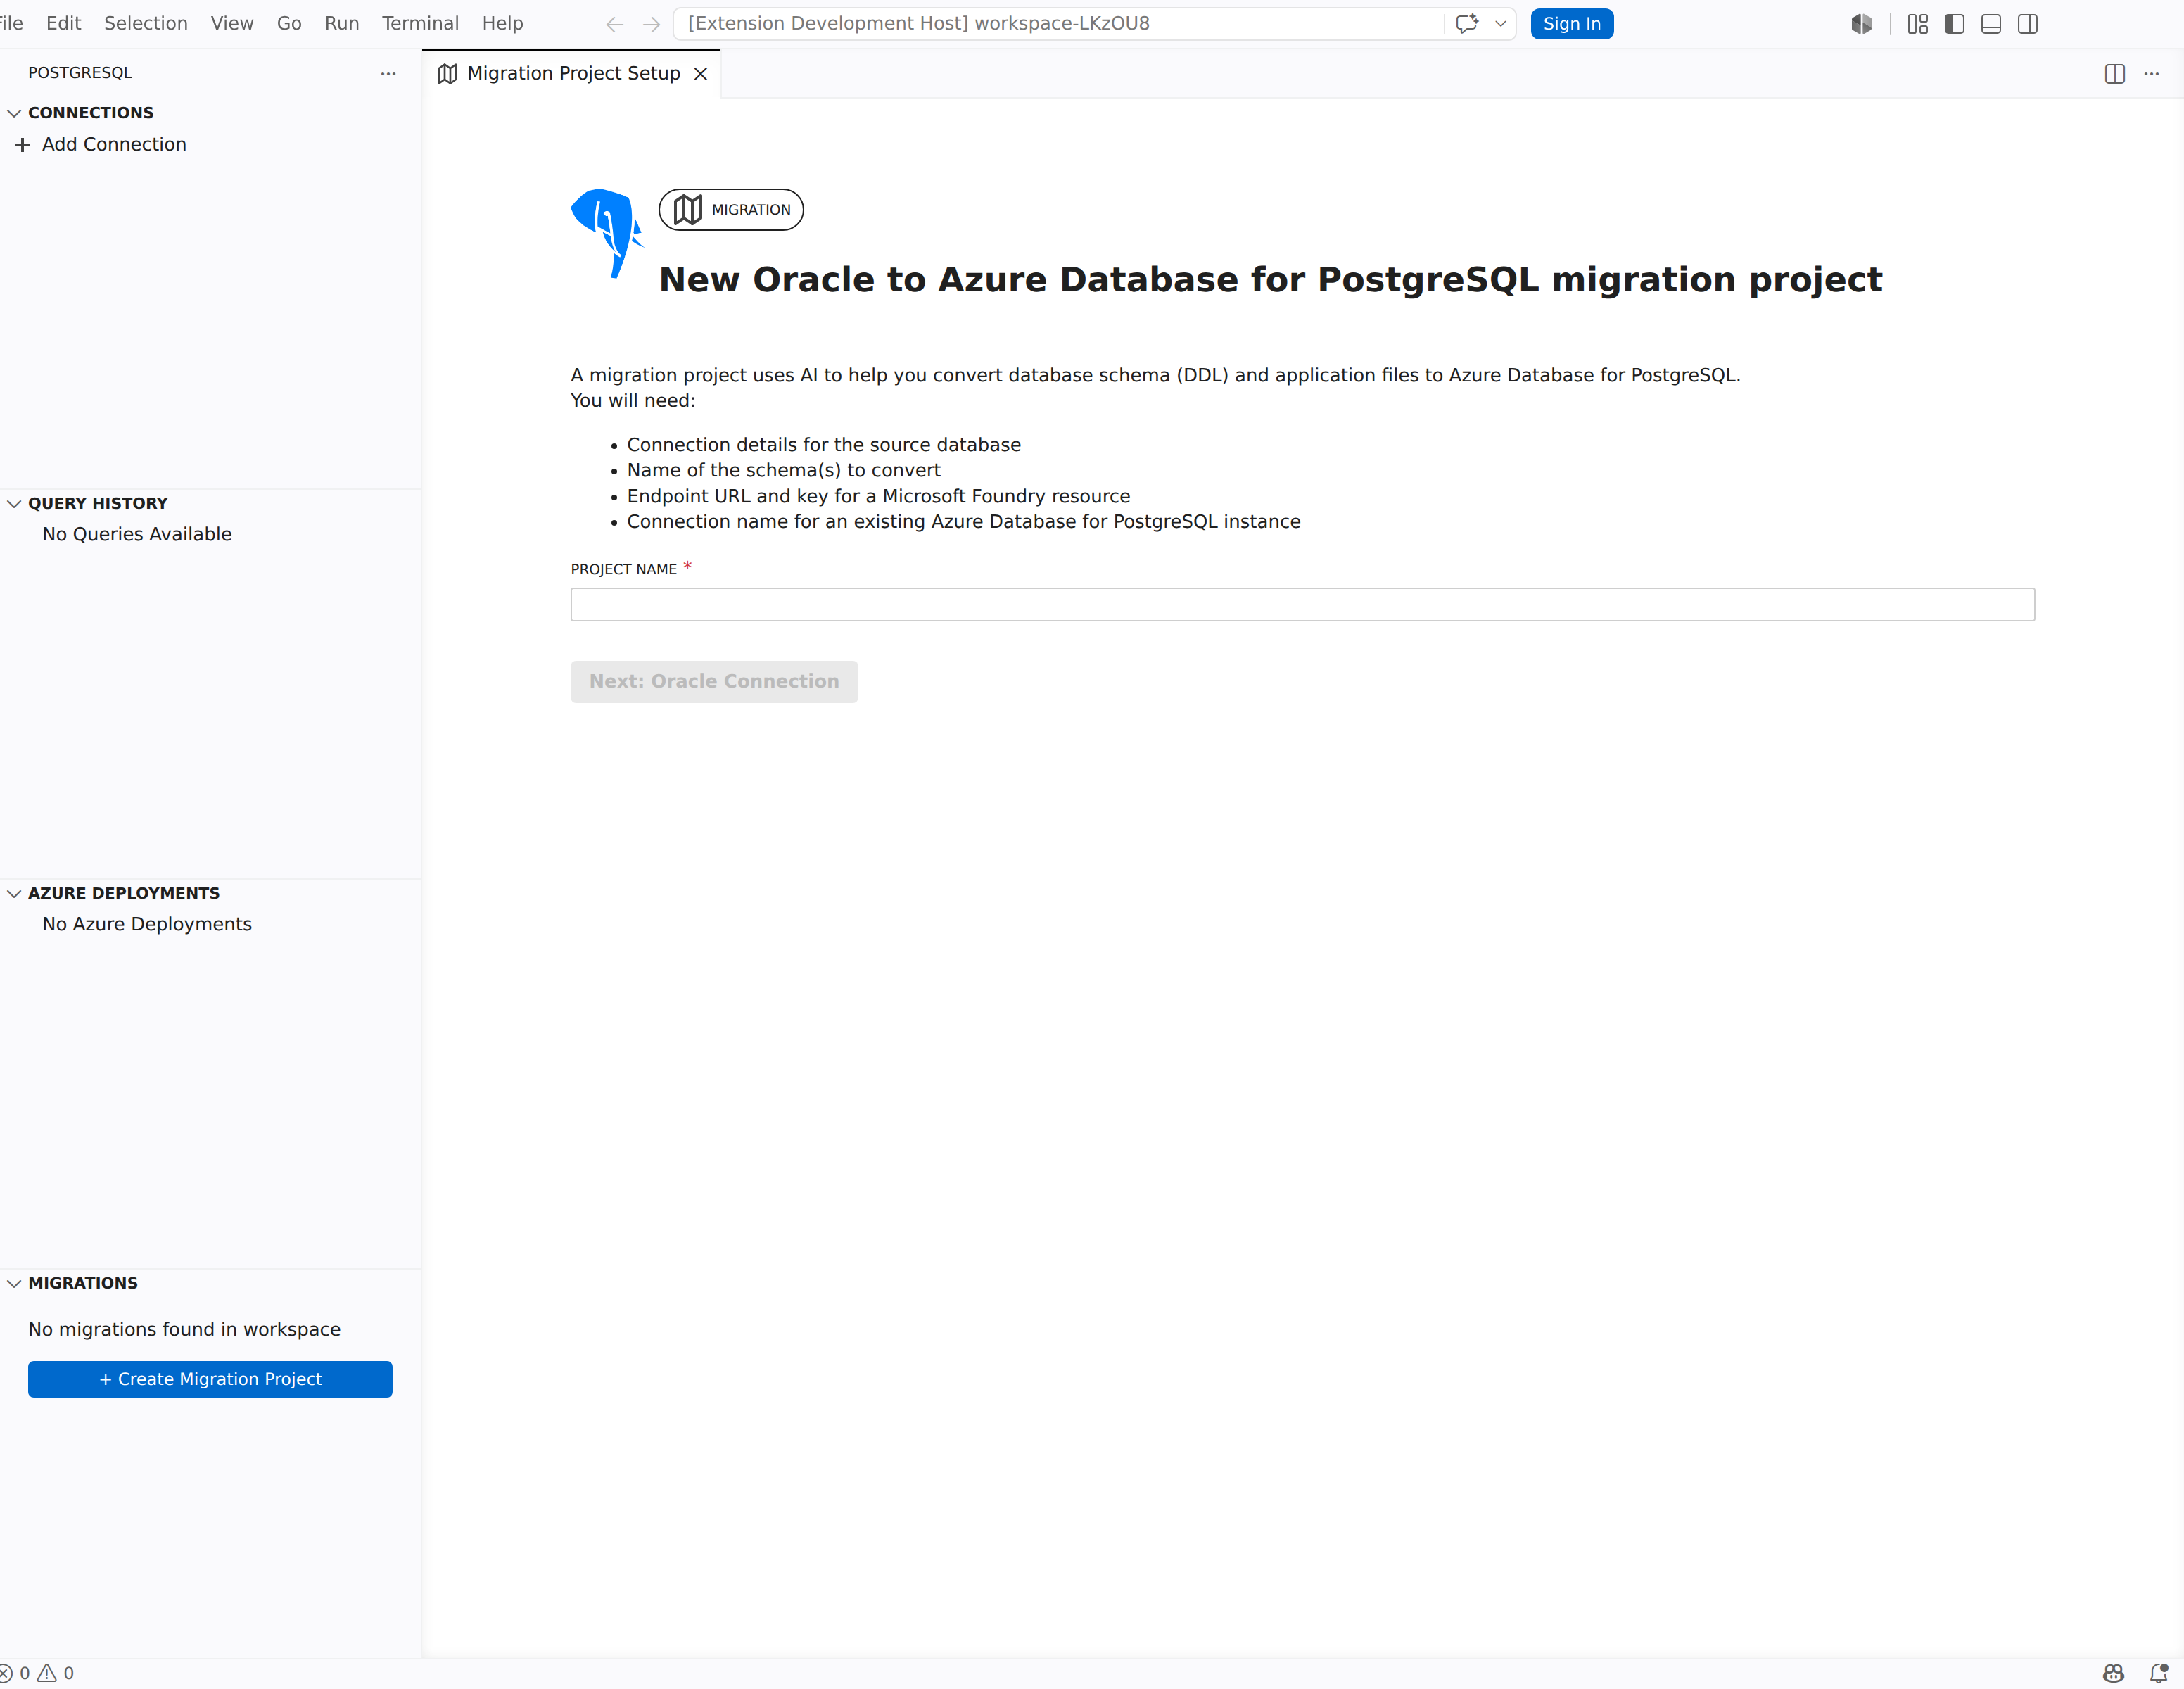The height and width of the screenshot is (1689, 2184).
Task: Open the Edit menu
Action: click(63, 23)
